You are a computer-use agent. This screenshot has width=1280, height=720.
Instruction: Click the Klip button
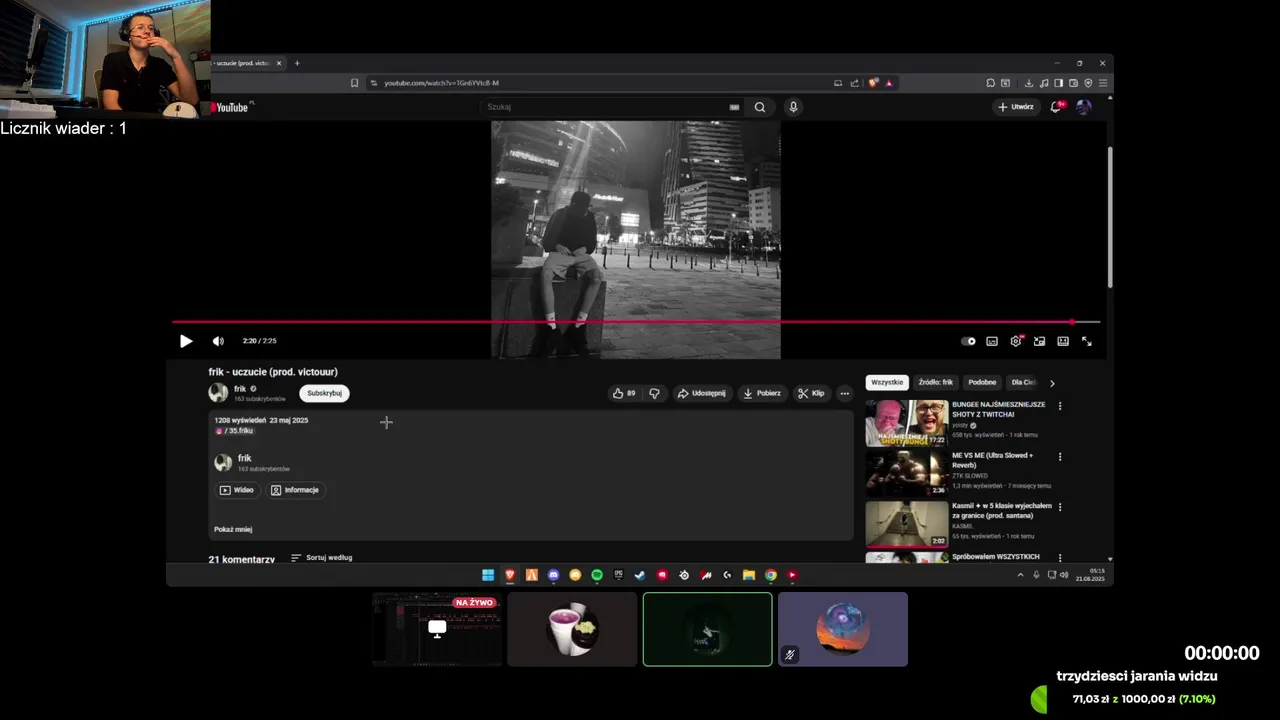coord(811,393)
